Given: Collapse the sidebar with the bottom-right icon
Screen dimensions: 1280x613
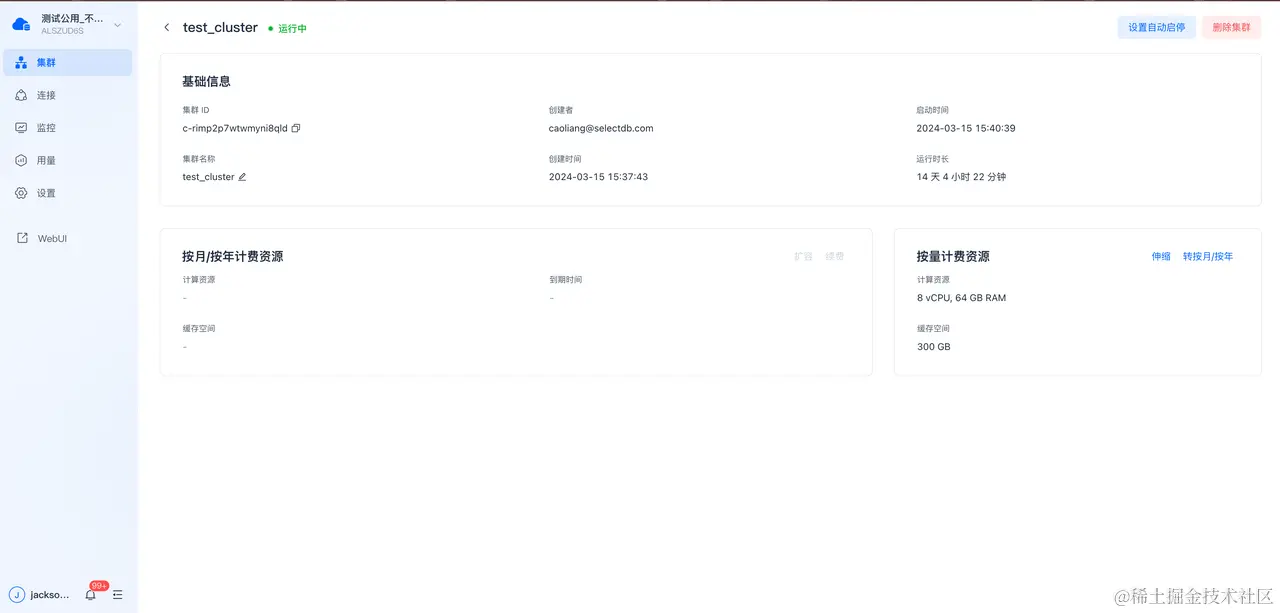Looking at the screenshot, I should coord(117,594).
